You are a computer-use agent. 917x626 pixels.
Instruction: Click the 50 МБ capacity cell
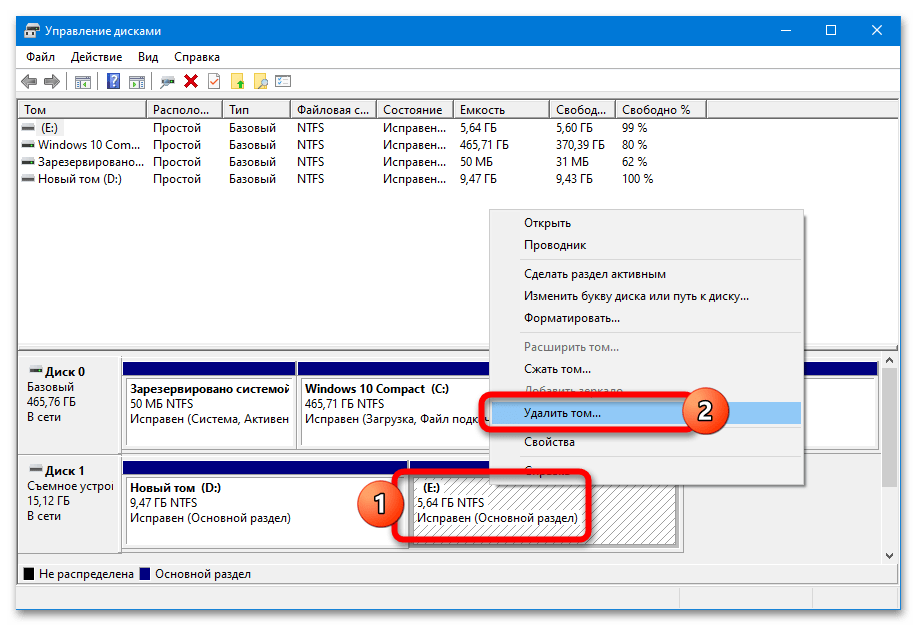pos(476,161)
